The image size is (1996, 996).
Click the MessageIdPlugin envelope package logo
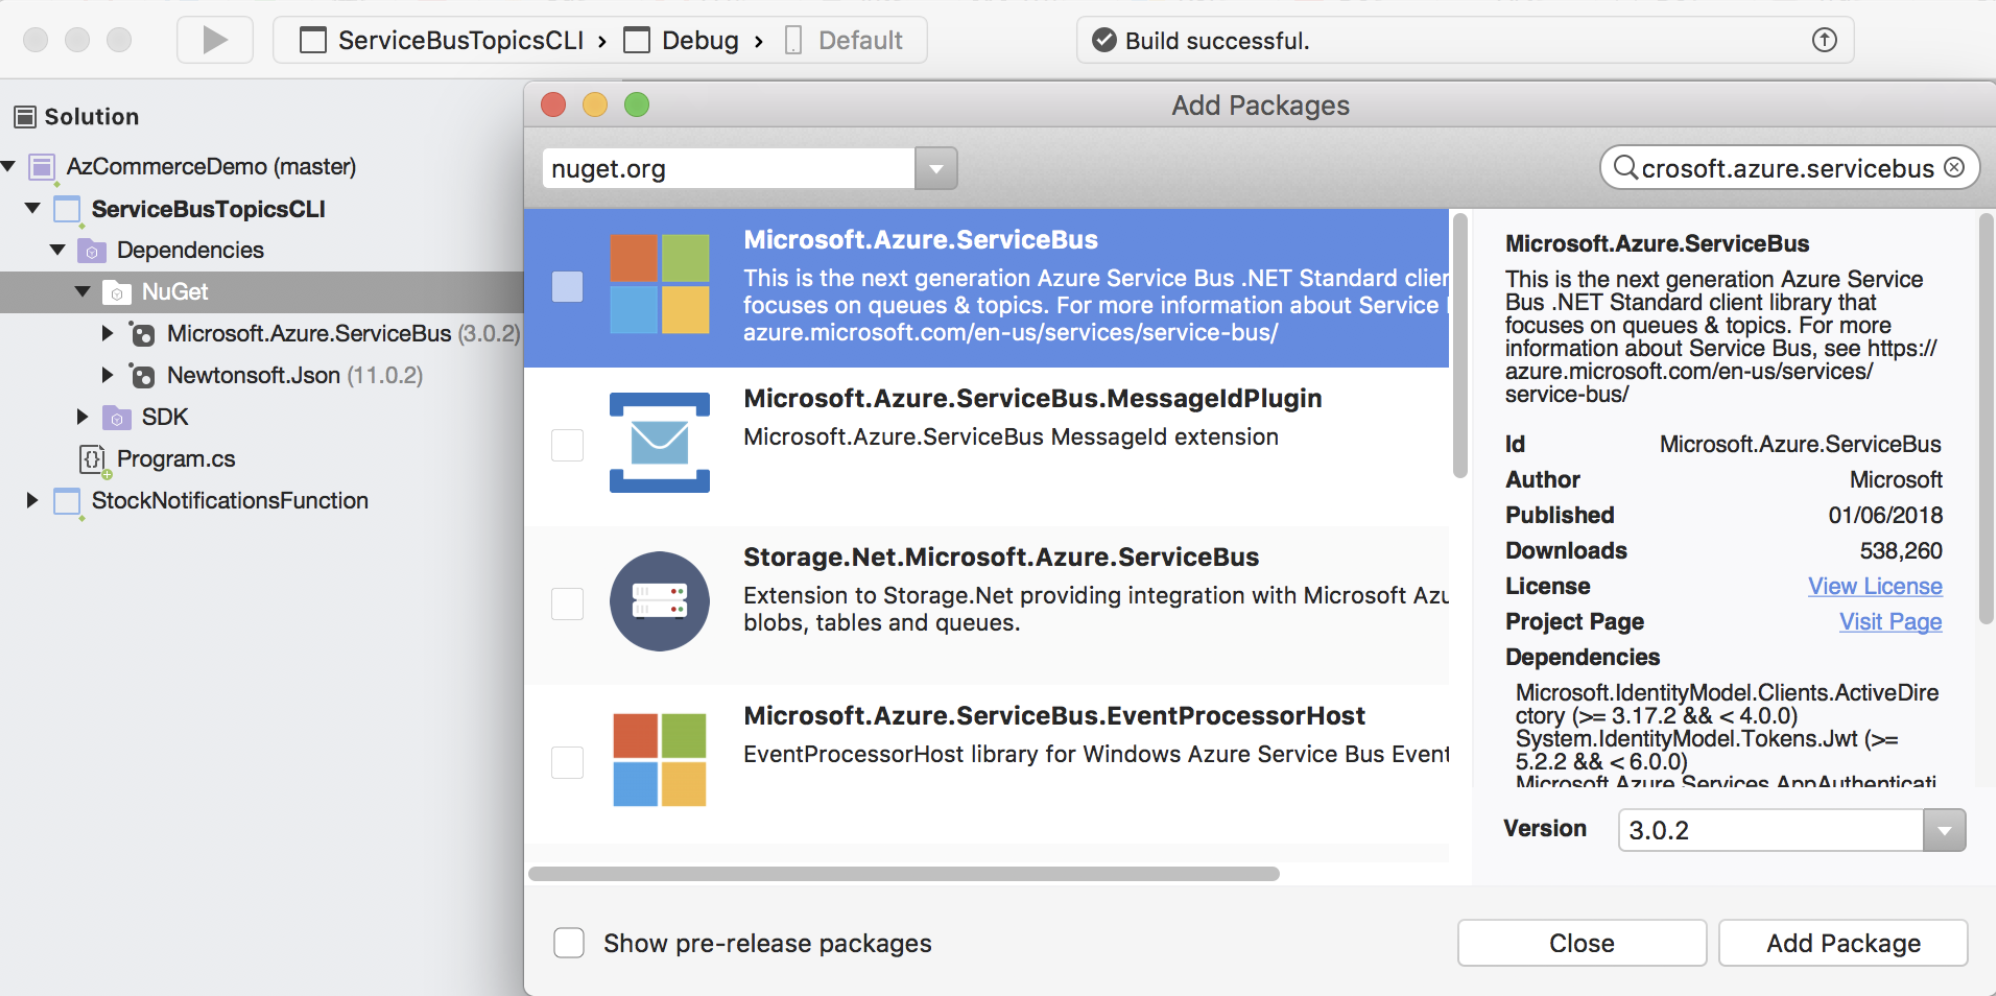click(659, 442)
